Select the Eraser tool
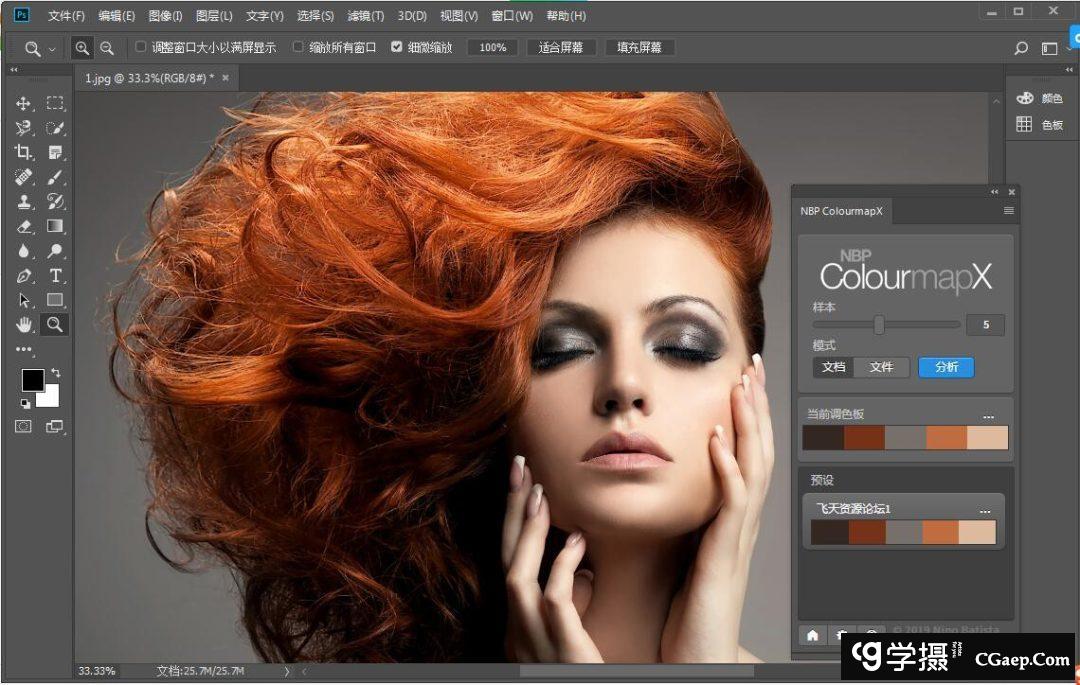The image size is (1080, 685). coord(24,226)
